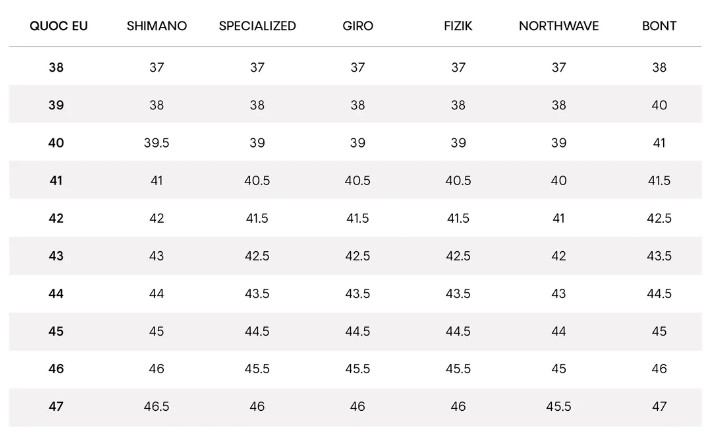Select the GIRO column header

tap(358, 26)
